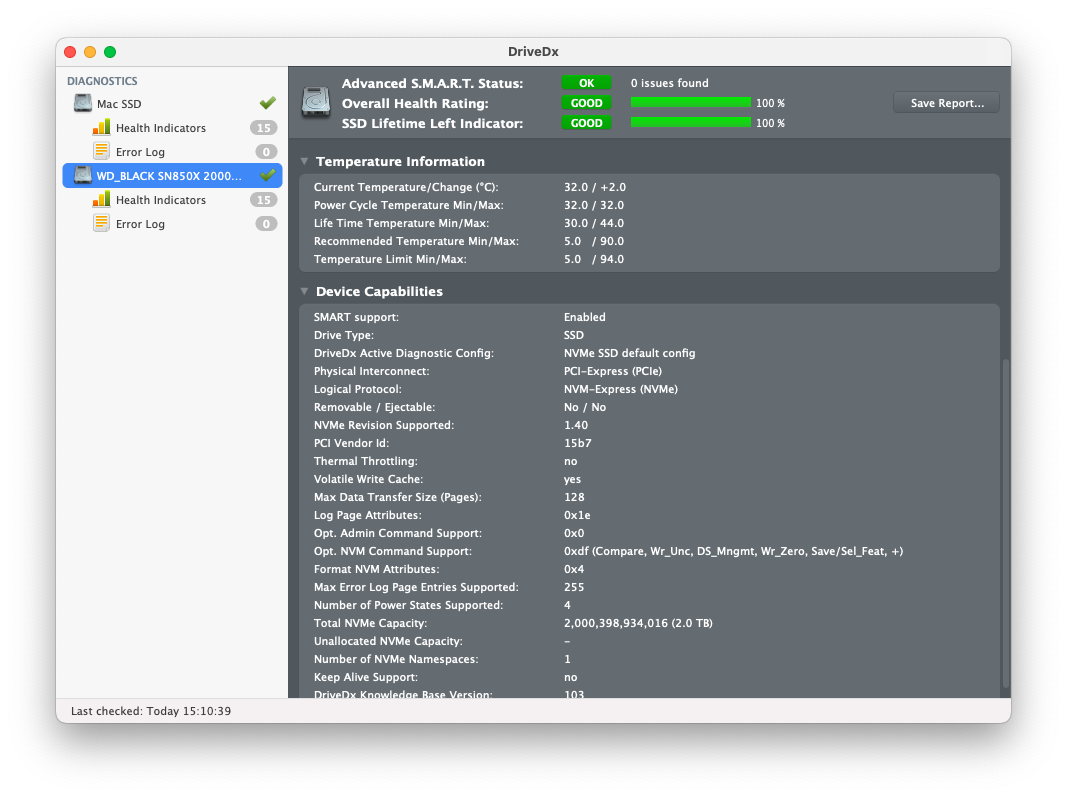The image size is (1067, 797).
Task: Click the 15 badge for WD_BLACK Health Indicators
Action: pyautogui.click(x=263, y=200)
